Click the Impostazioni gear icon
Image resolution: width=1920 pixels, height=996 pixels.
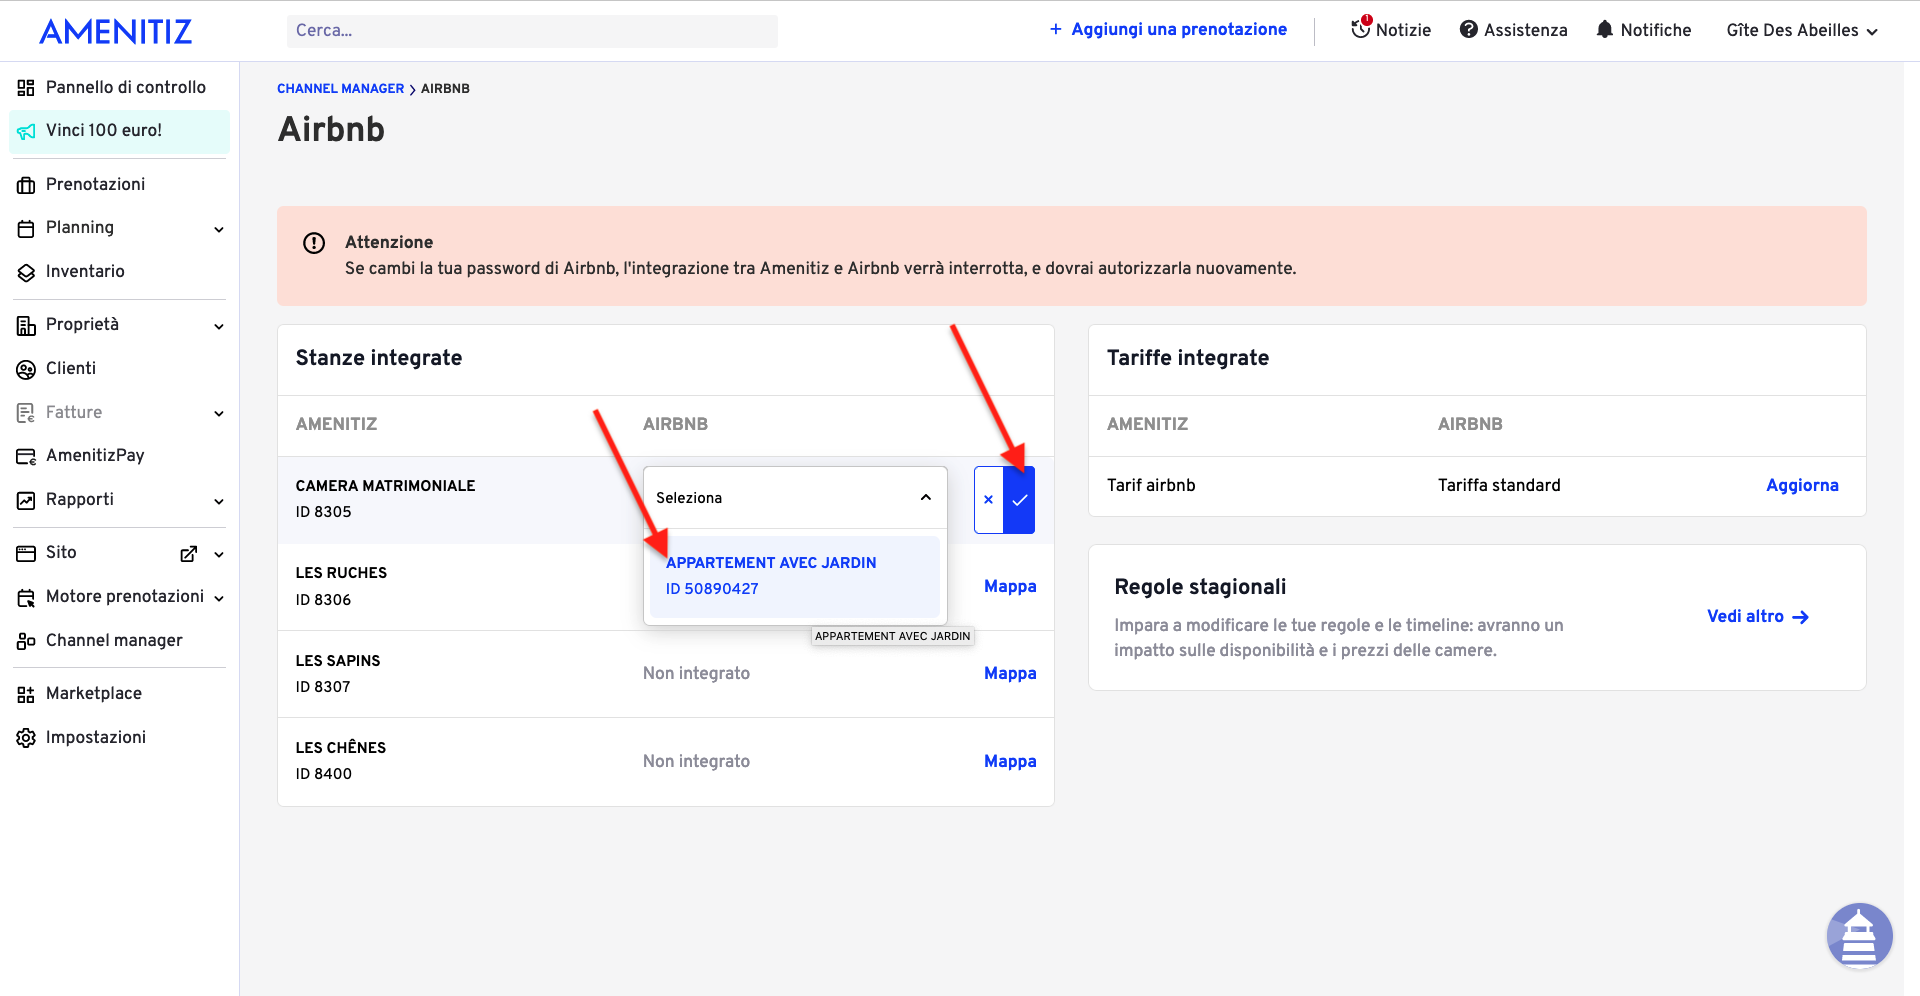[x=26, y=738]
